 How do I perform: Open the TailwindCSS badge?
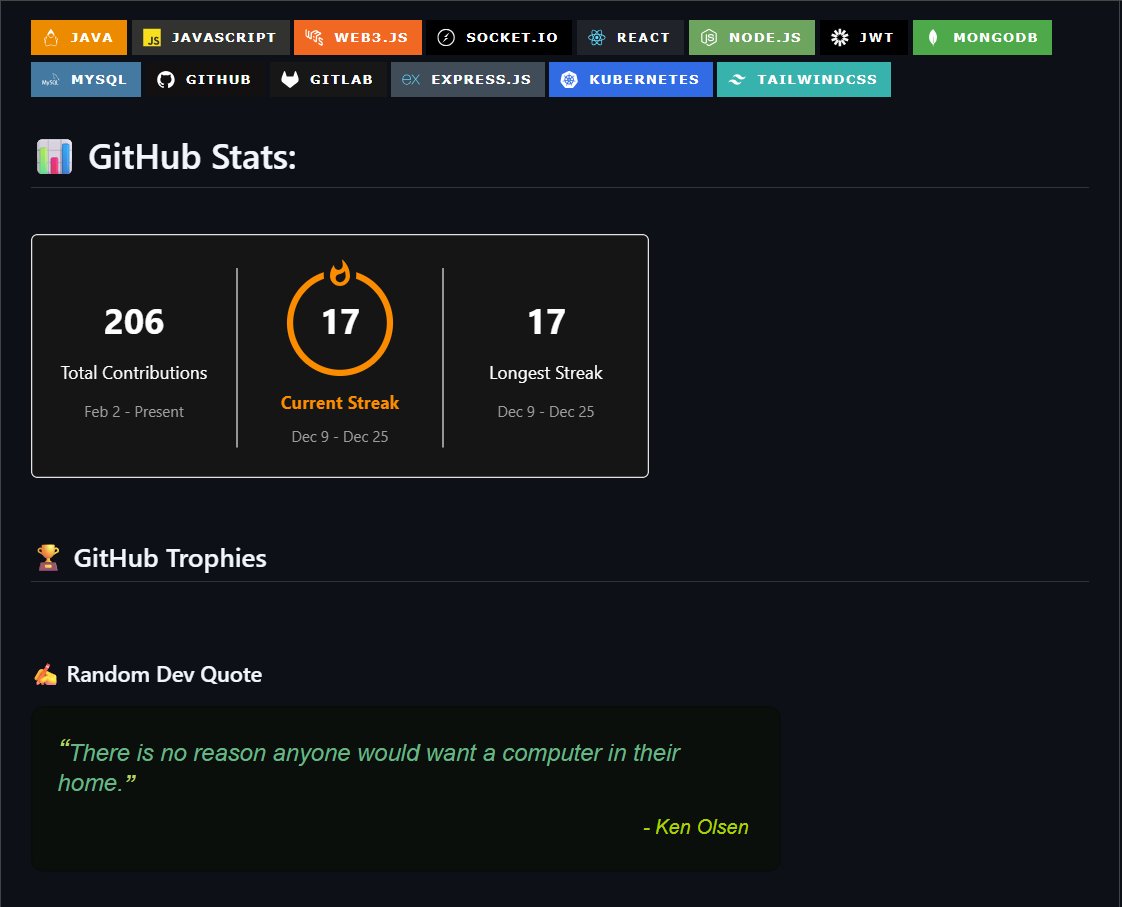(804, 79)
